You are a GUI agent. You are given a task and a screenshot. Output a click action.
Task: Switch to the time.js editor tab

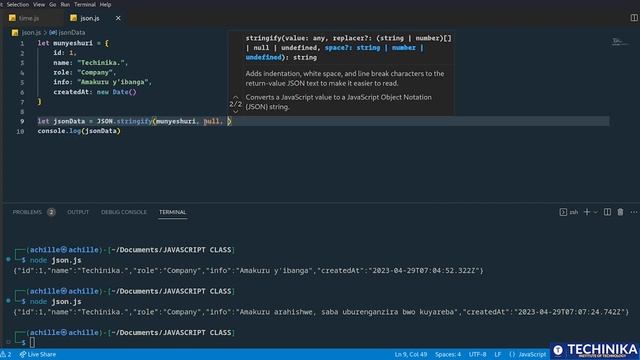click(x=29, y=18)
